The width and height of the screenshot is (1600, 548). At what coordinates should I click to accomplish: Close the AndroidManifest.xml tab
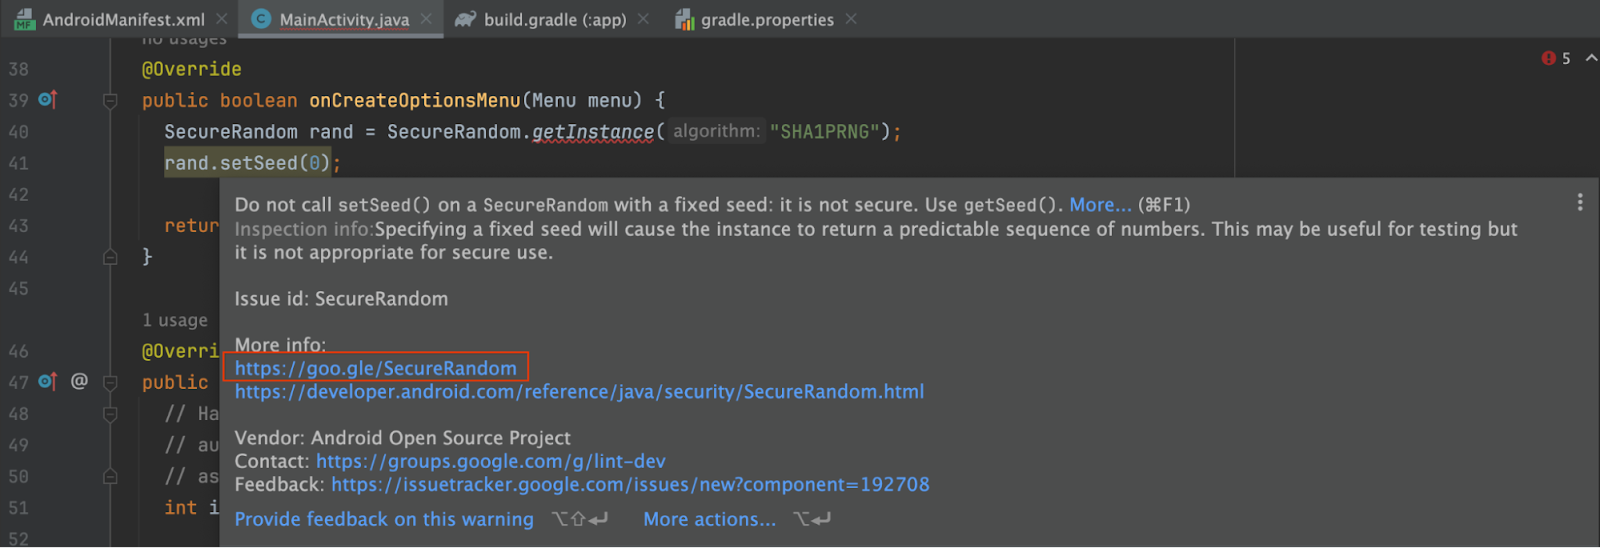click(222, 19)
